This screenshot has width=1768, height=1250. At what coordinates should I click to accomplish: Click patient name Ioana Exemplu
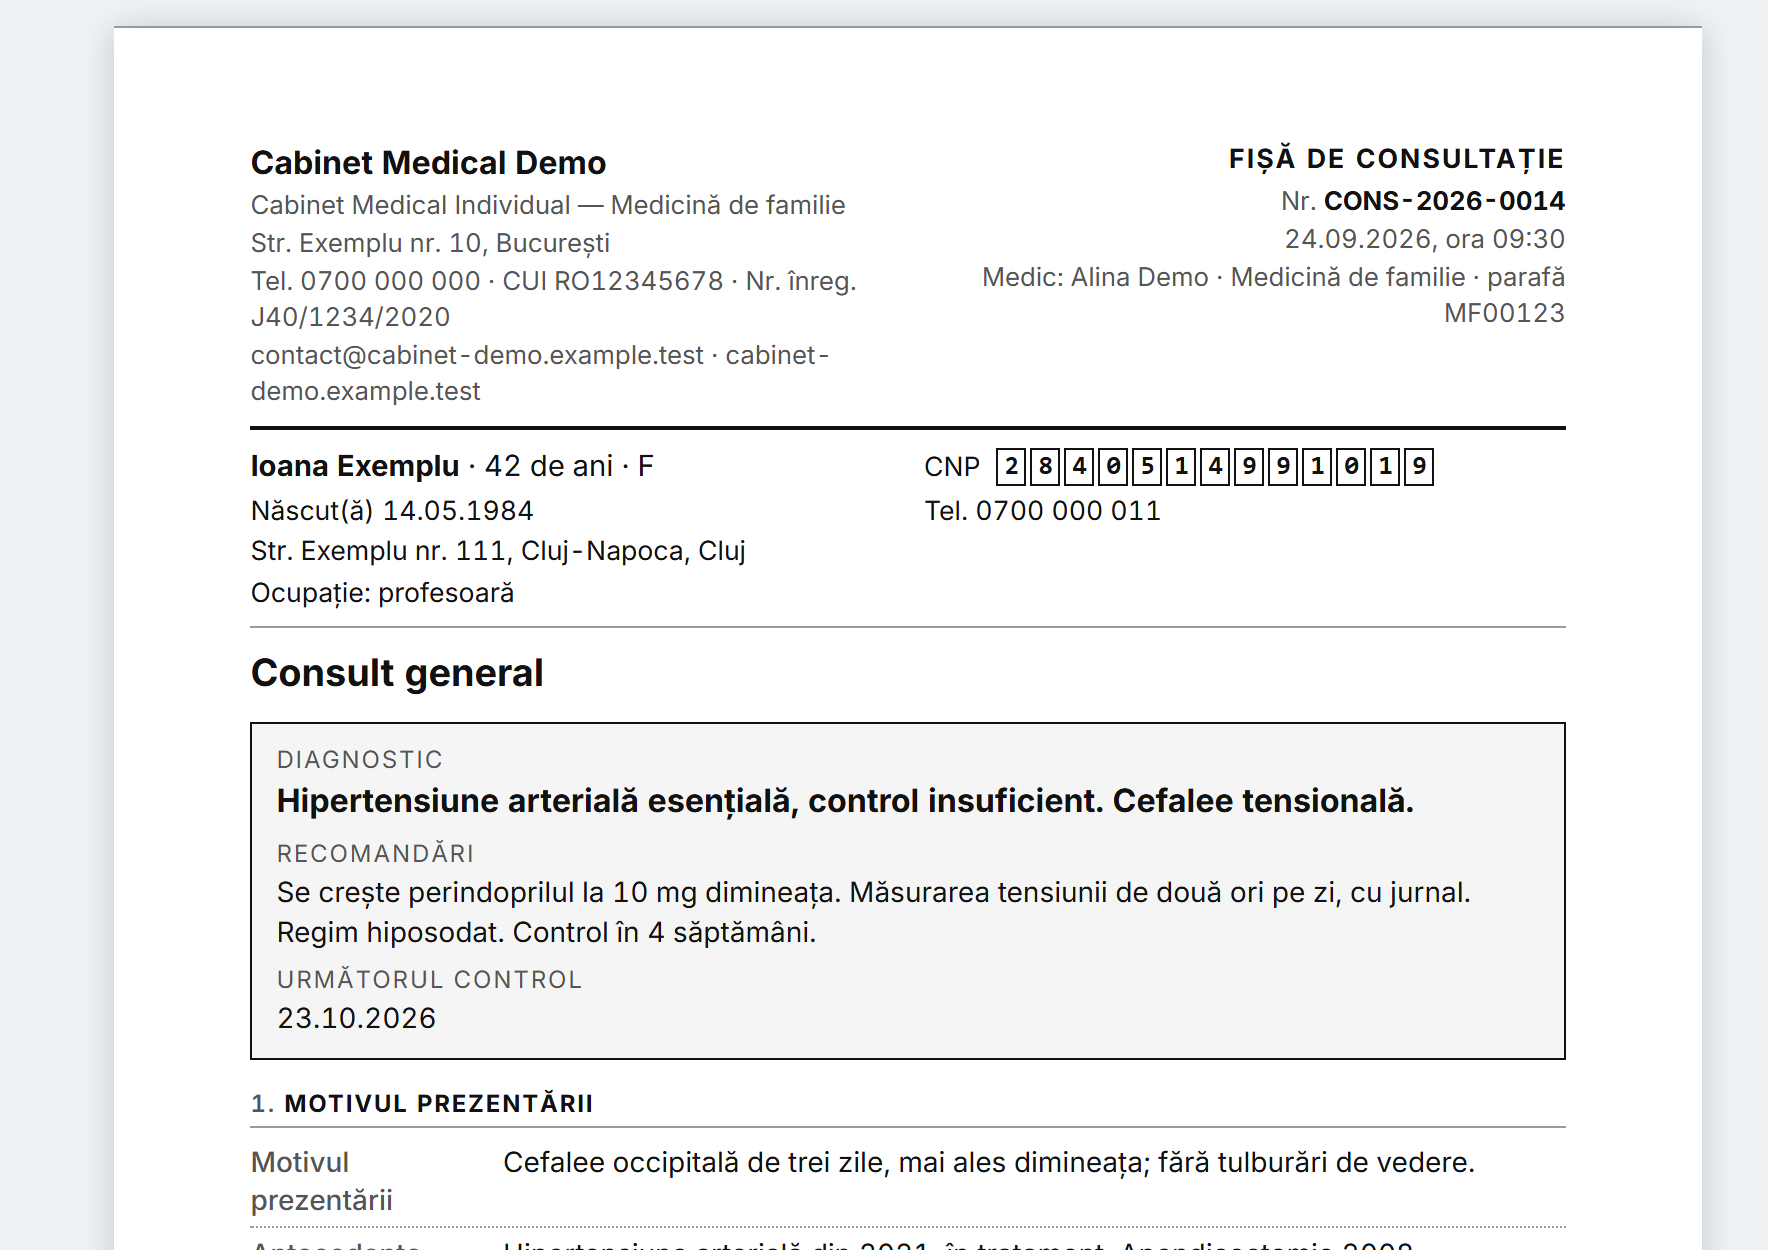[x=355, y=466]
